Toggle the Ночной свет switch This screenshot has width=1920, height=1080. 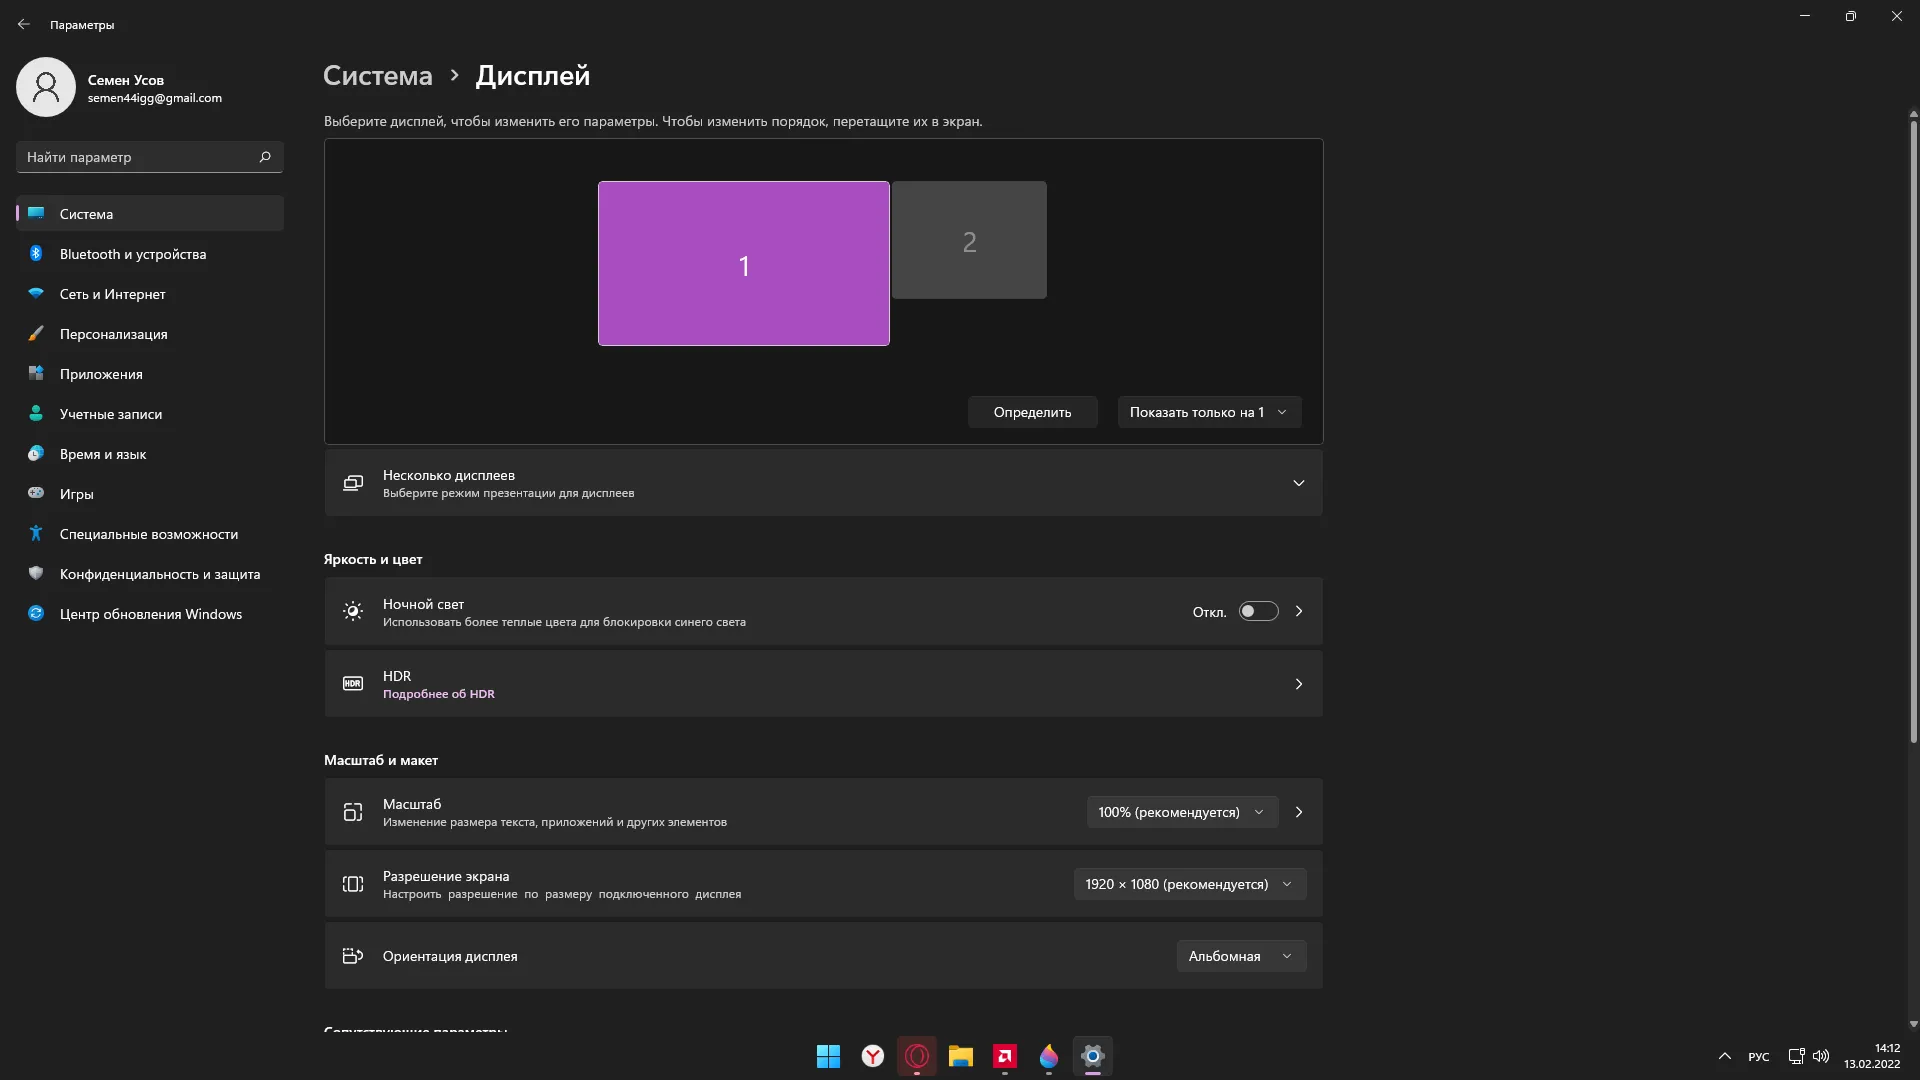[x=1259, y=611]
